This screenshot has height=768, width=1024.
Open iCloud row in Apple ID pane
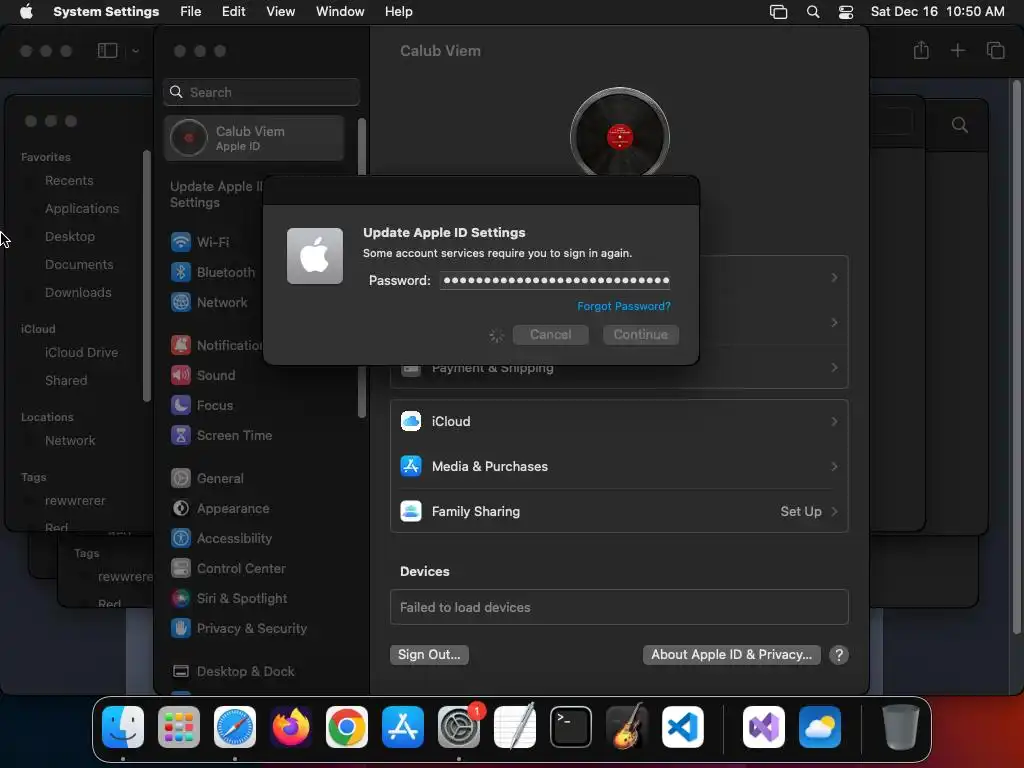[x=619, y=422]
